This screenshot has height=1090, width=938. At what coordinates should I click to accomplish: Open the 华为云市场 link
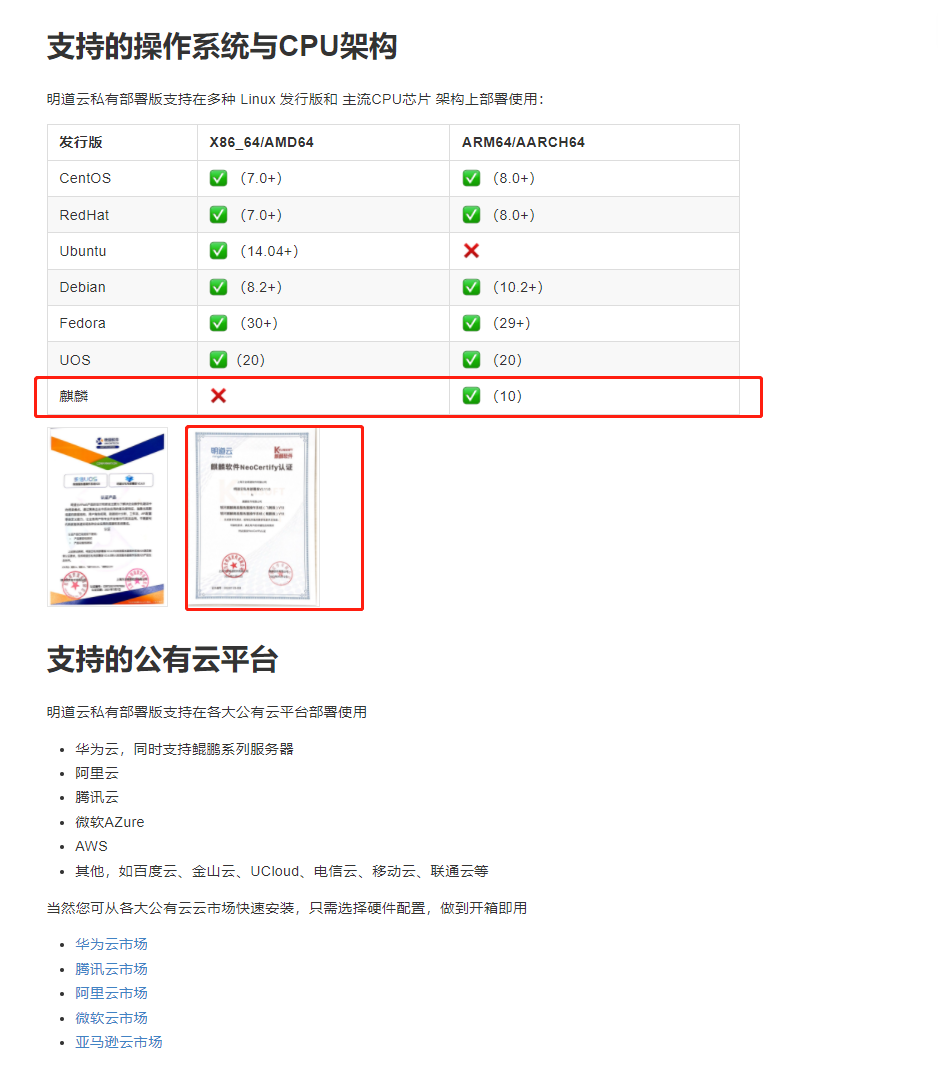click(111, 944)
